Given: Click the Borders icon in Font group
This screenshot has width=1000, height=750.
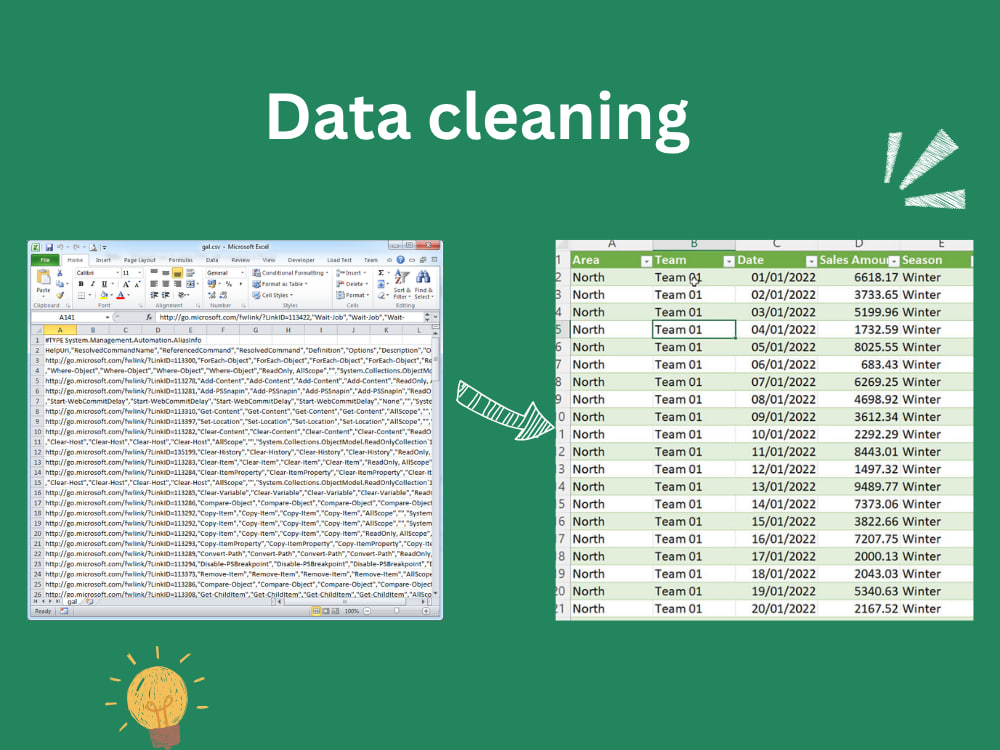Looking at the screenshot, I should point(82,295).
